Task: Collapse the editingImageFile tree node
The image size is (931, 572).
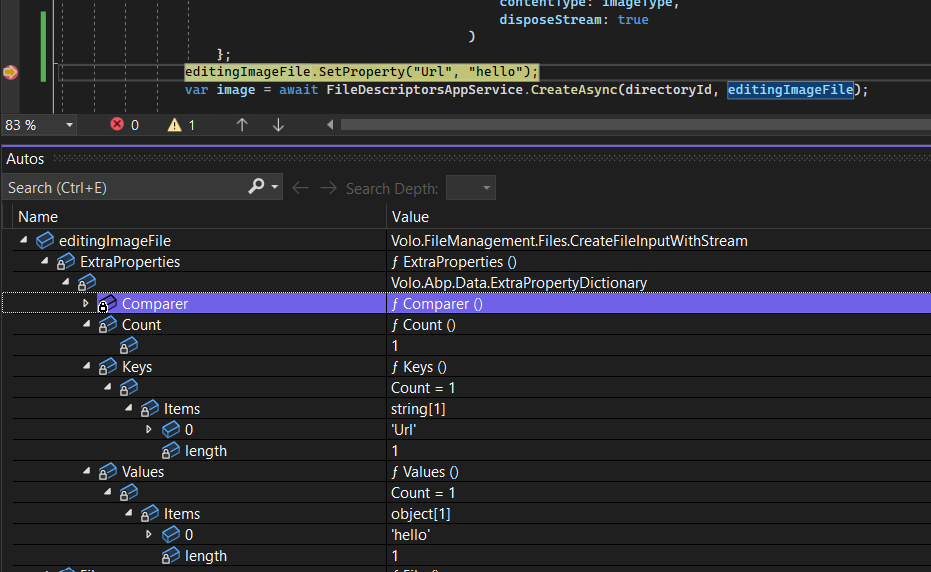Action: (x=23, y=241)
